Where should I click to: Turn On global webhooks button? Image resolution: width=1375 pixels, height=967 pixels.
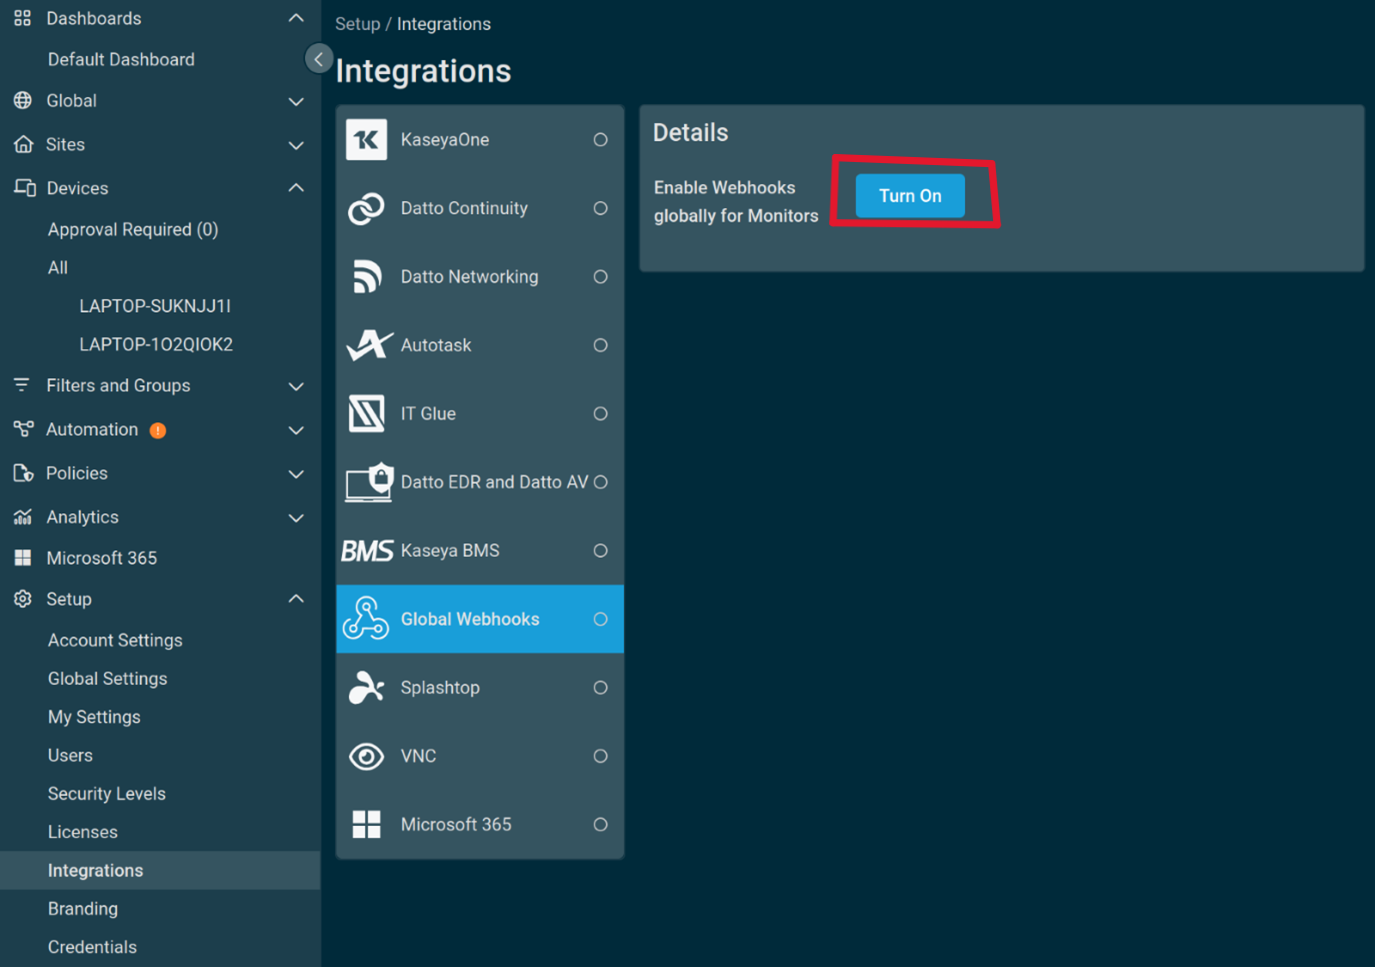[x=910, y=195]
